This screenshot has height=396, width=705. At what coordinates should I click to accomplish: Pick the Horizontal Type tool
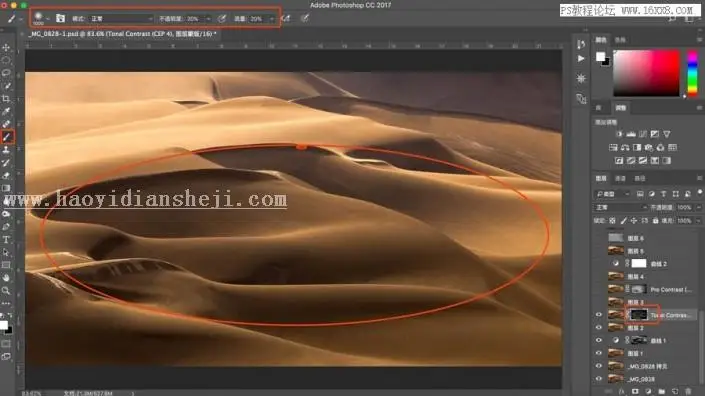[x=6, y=240]
